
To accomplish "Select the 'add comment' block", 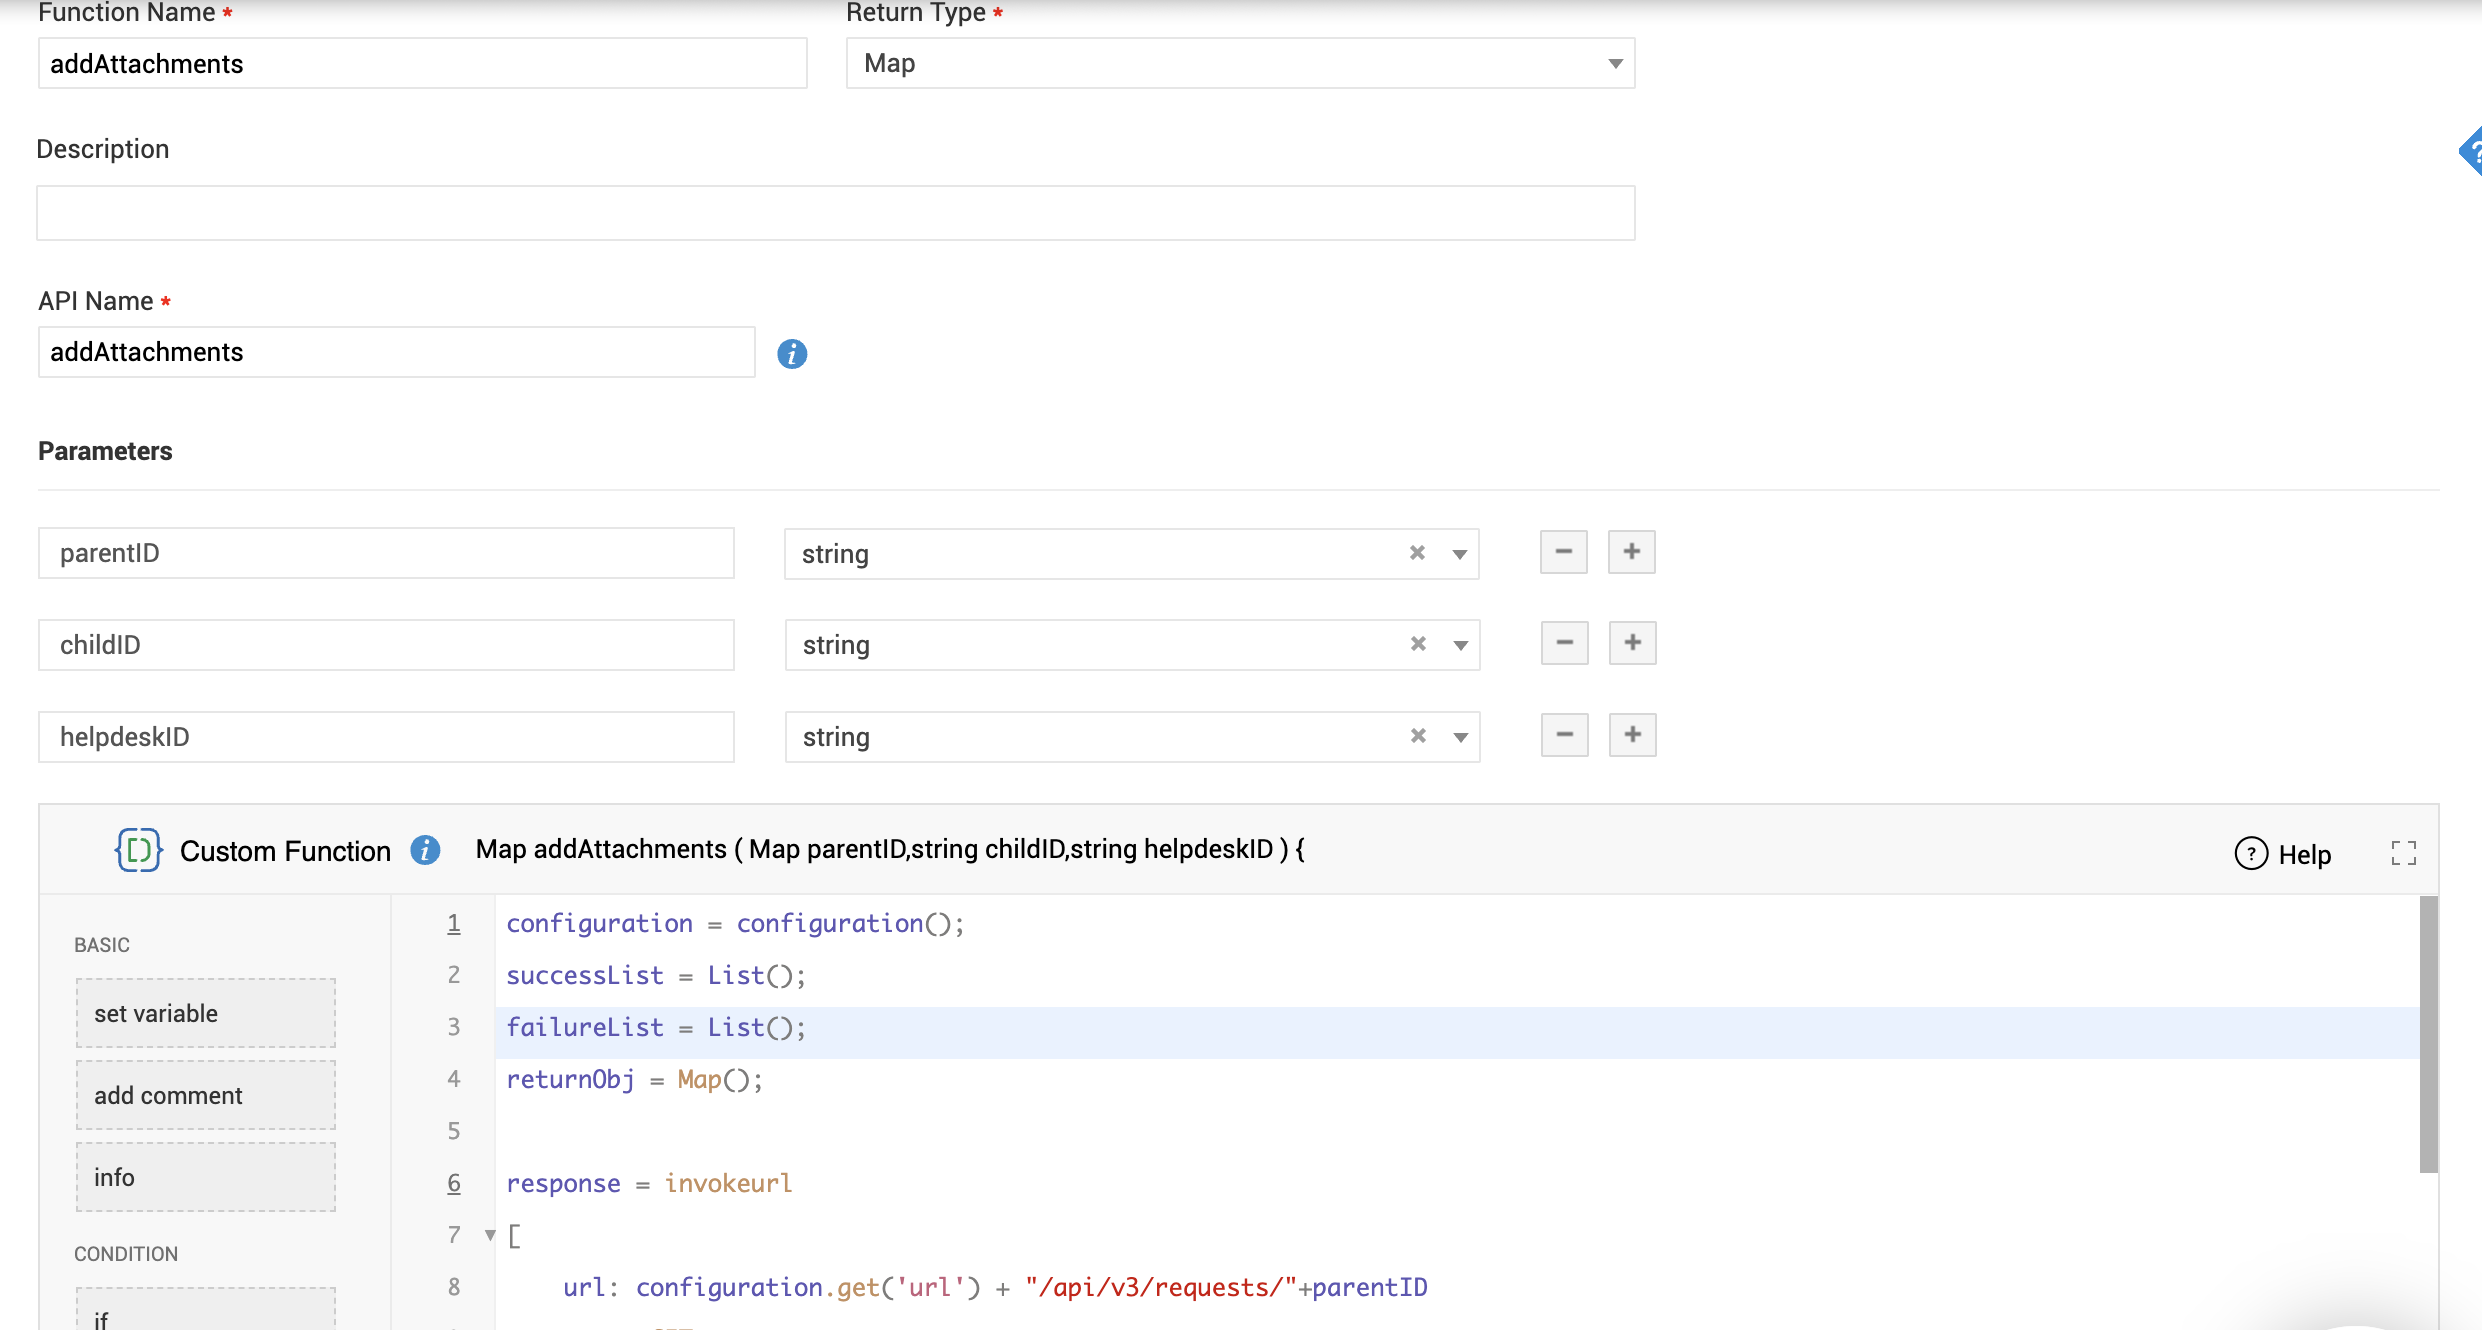I will [x=206, y=1095].
